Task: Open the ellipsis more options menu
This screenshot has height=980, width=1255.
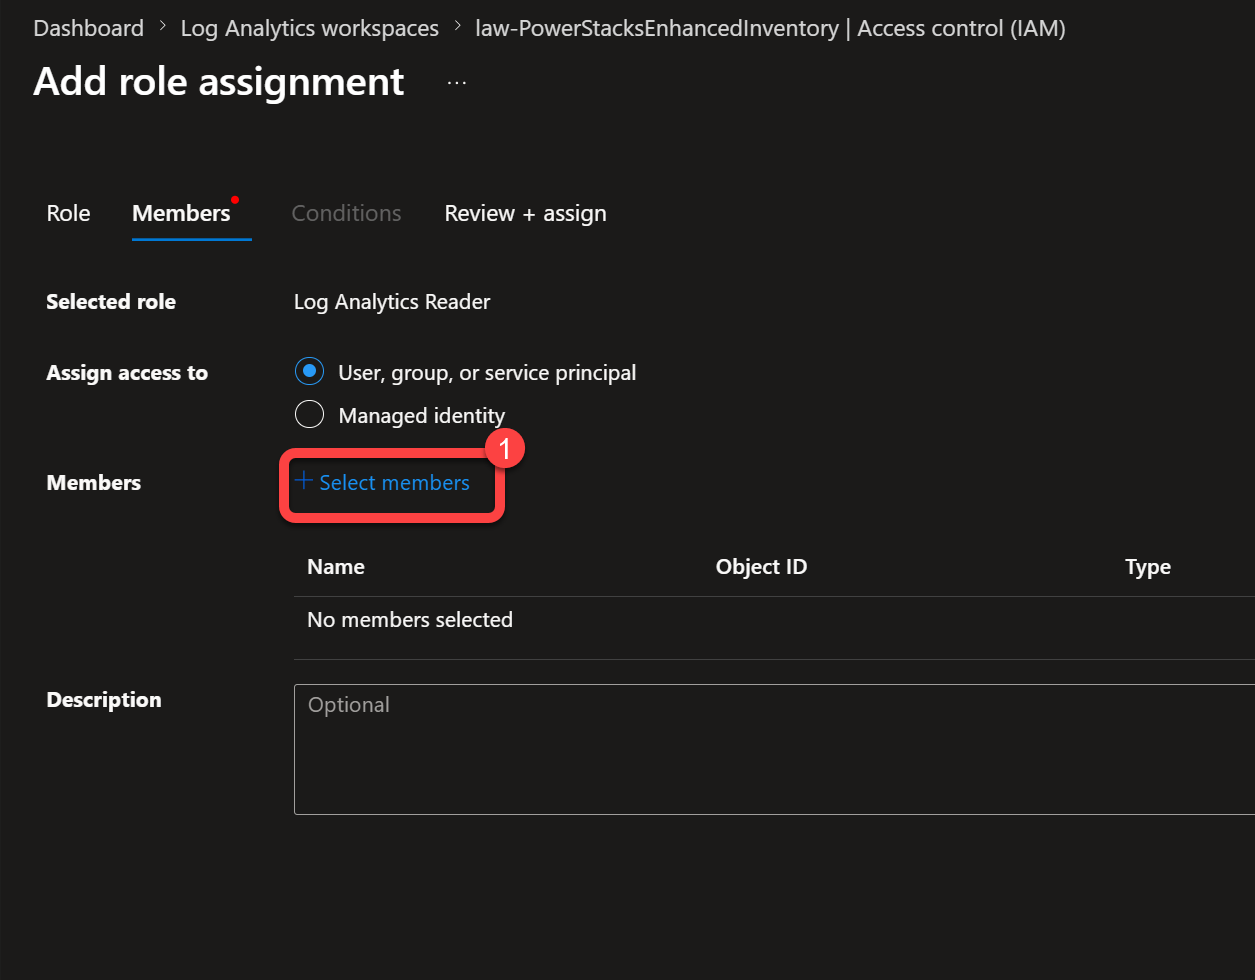Action: pos(457,82)
